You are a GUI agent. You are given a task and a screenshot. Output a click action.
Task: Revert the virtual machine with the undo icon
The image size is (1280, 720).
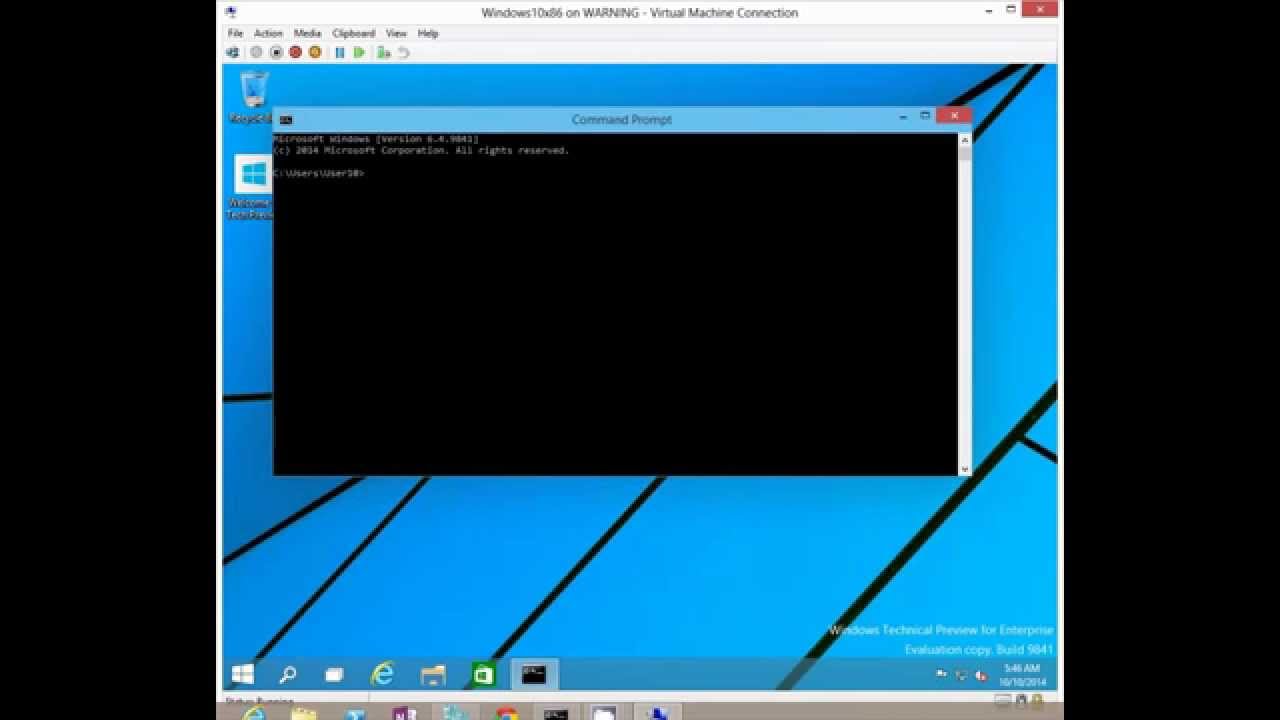(x=403, y=52)
